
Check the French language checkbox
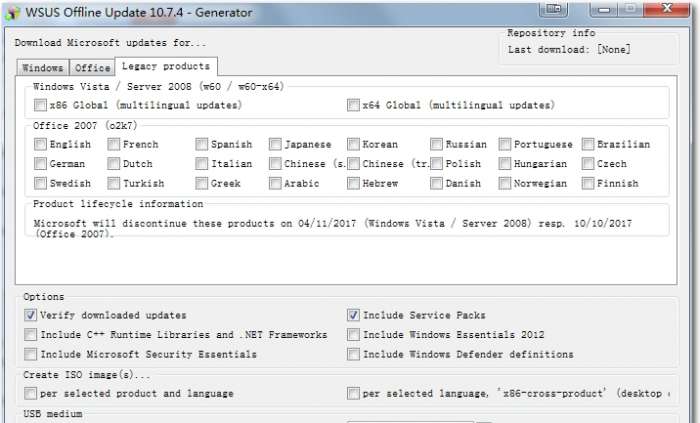113,144
